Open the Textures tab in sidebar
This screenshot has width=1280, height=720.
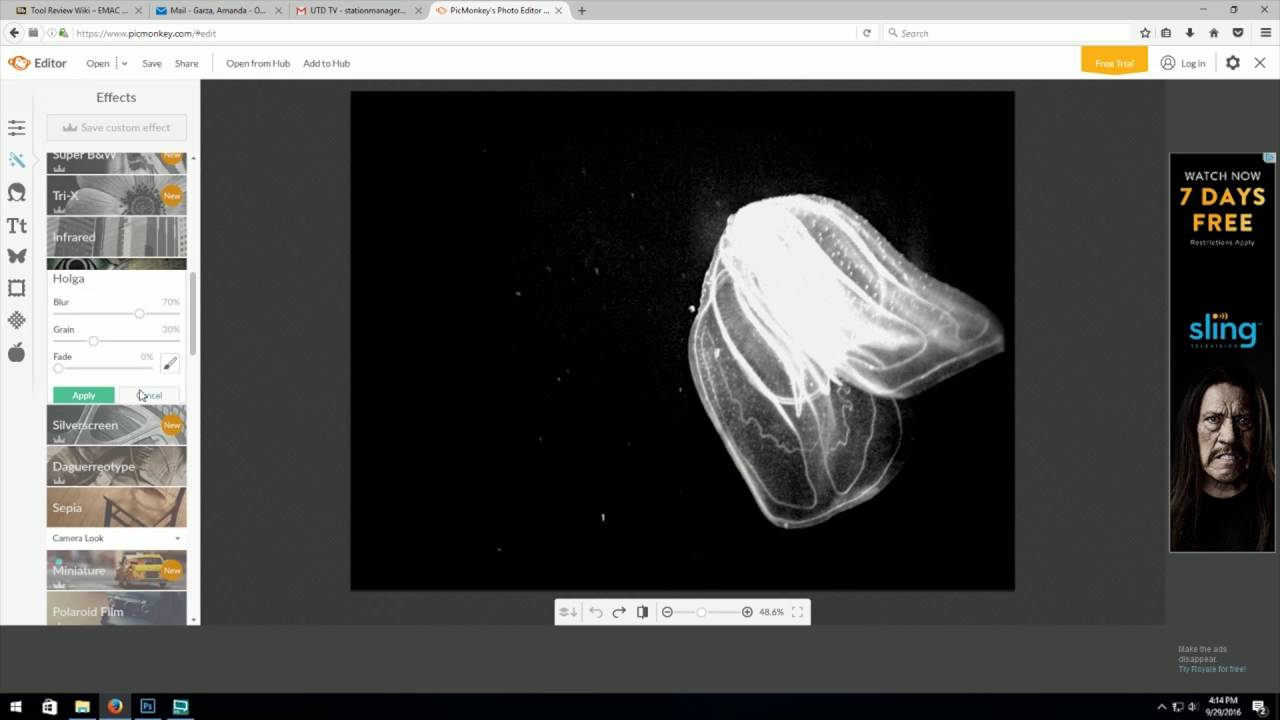tap(17, 320)
